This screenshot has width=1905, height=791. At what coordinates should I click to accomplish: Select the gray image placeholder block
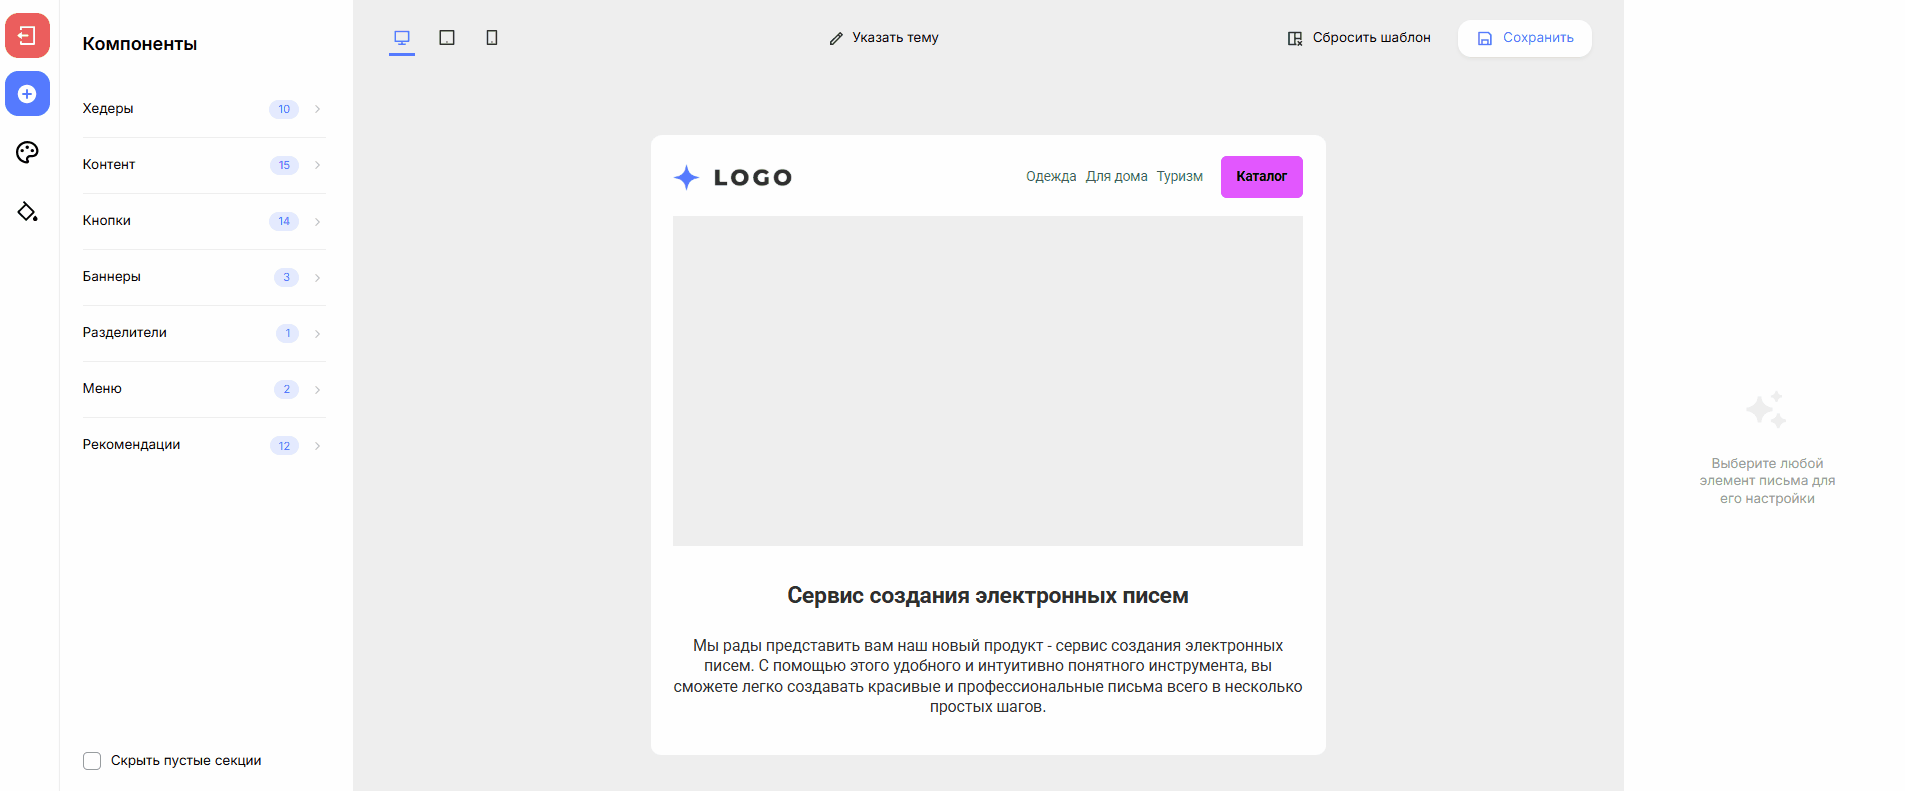987,381
